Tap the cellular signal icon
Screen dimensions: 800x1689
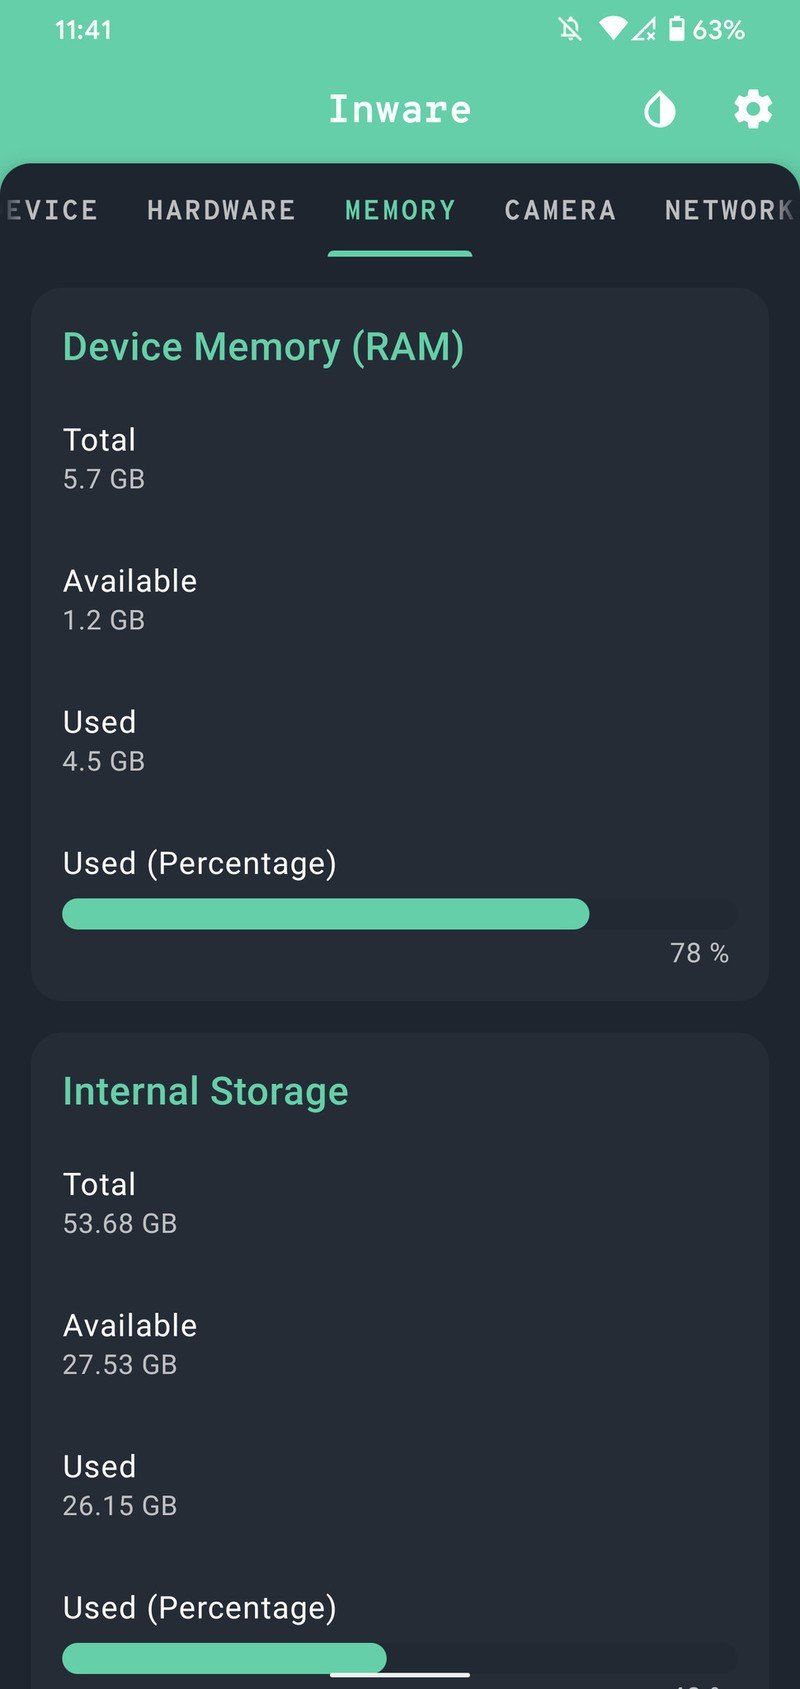(x=643, y=29)
